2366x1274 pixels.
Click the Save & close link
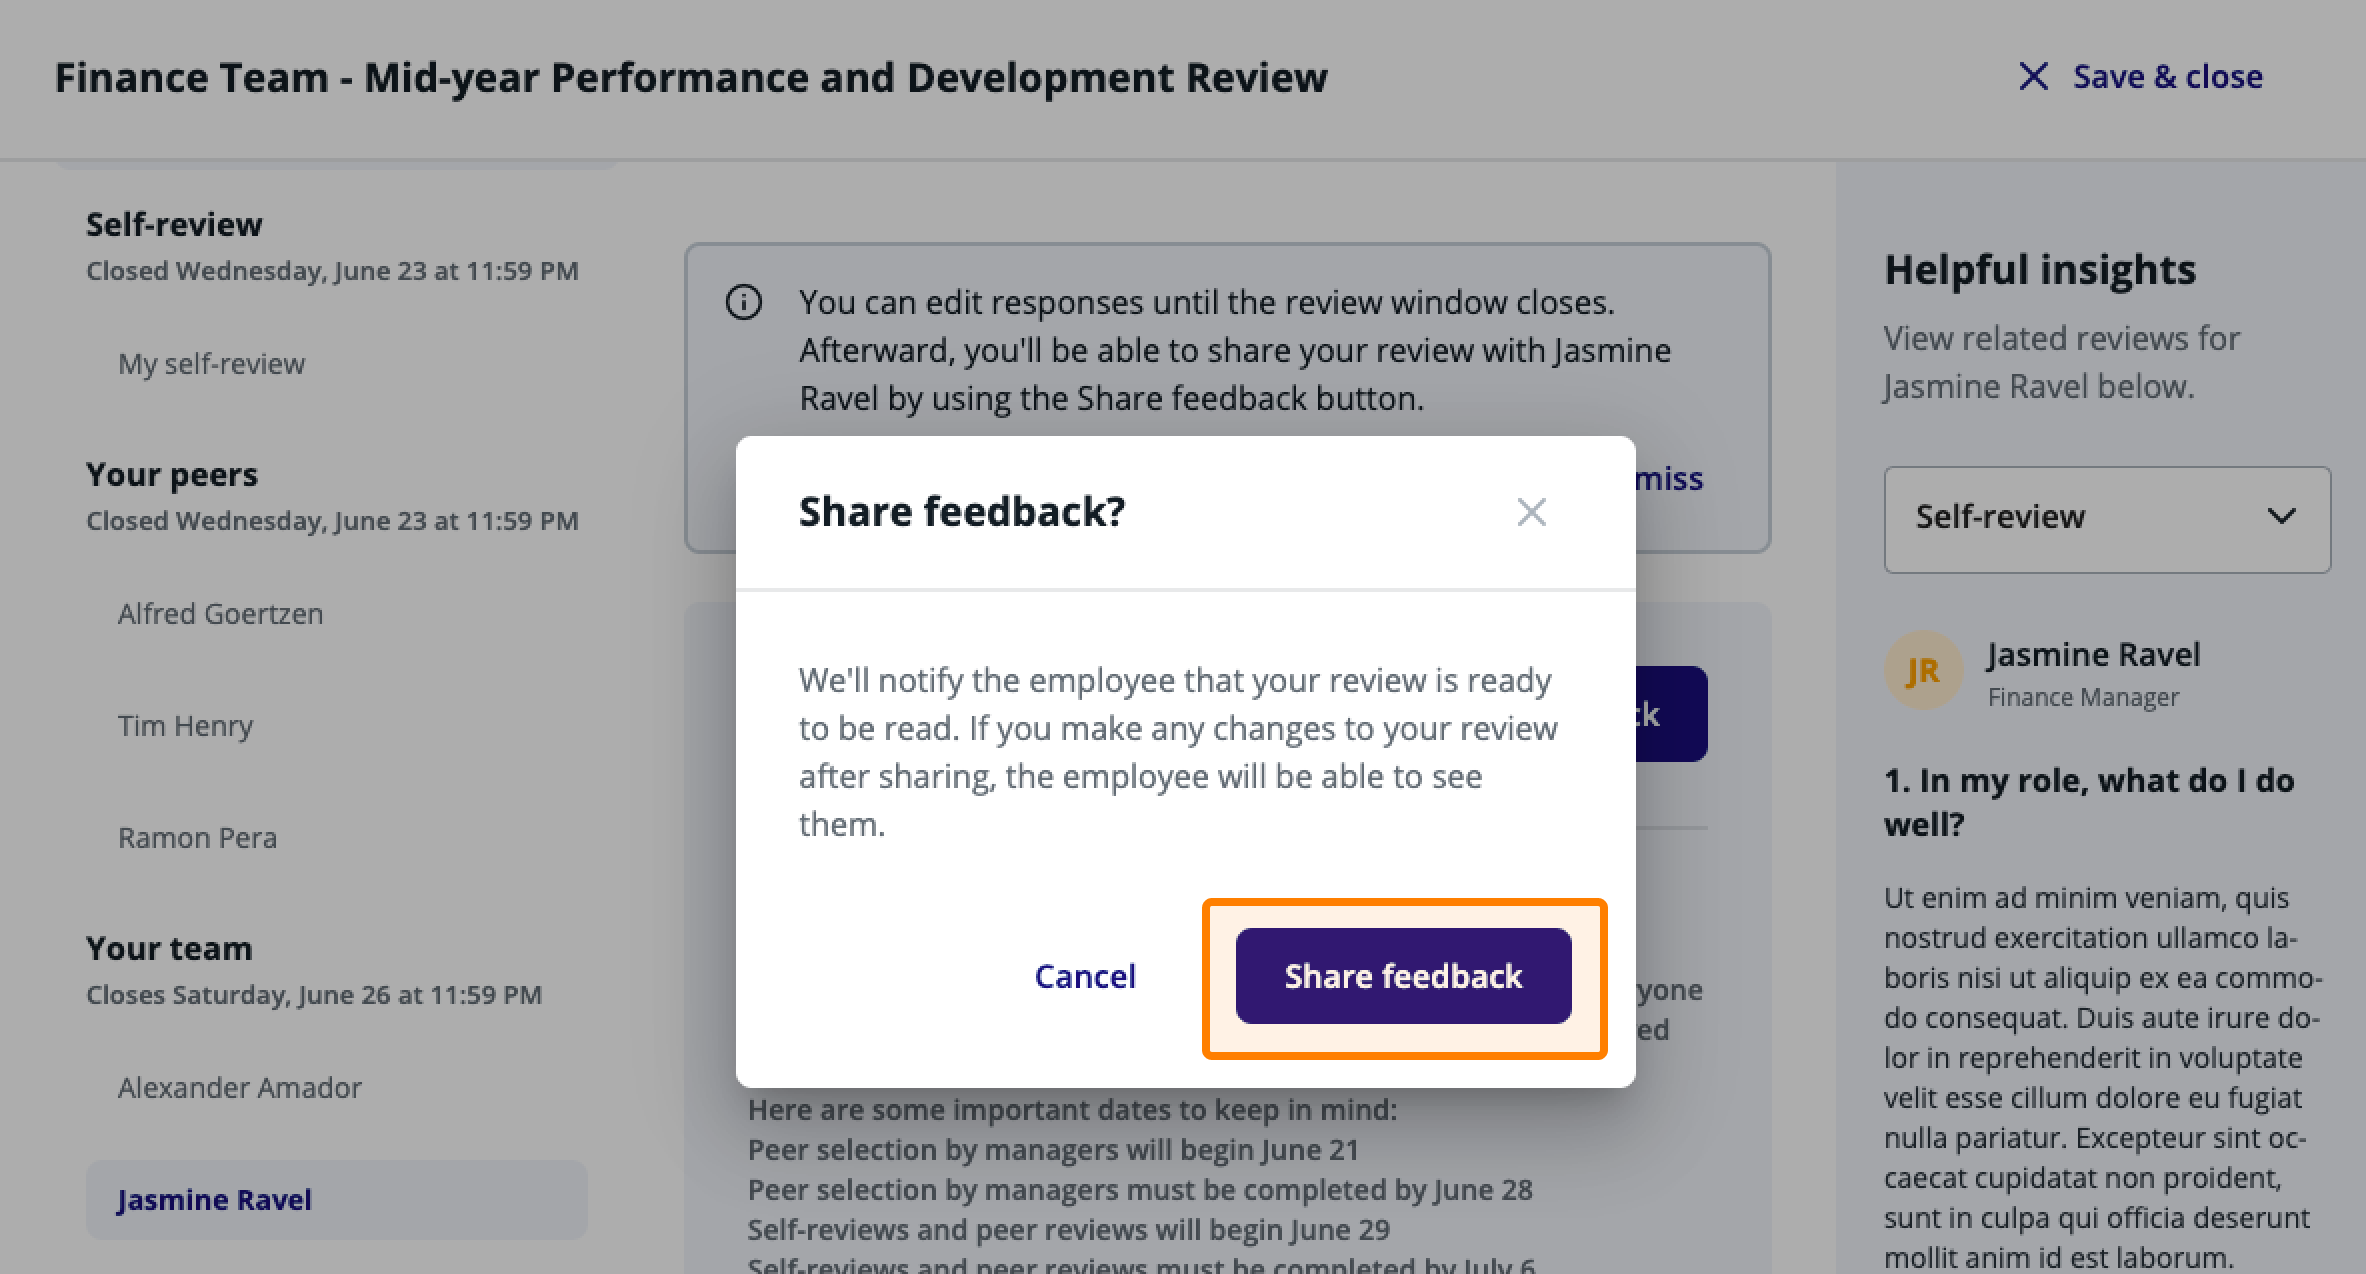2168,77
